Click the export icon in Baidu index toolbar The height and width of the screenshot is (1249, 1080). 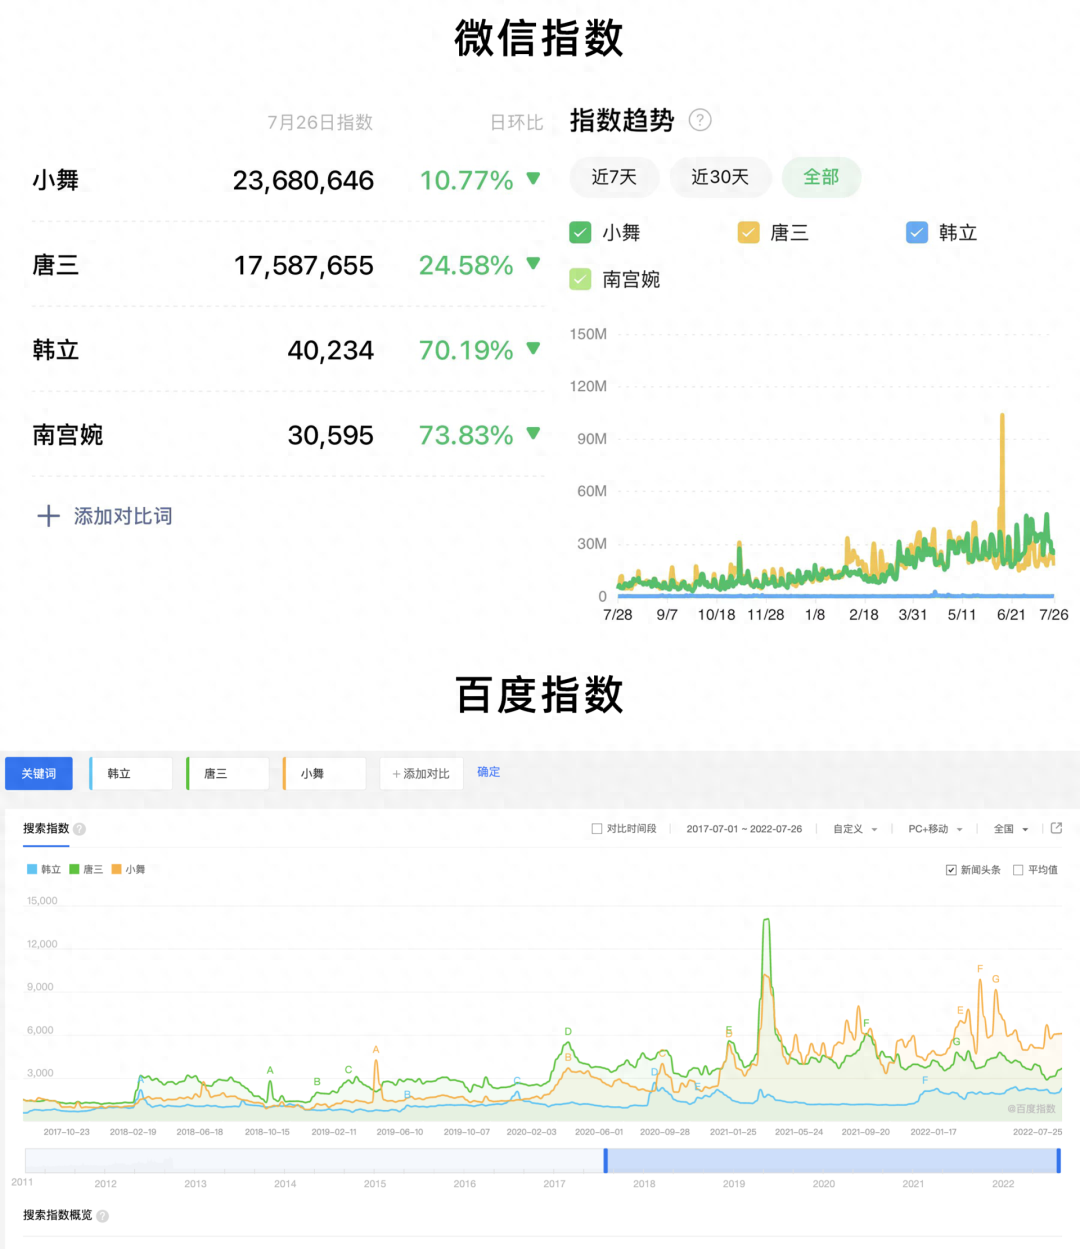coord(1056,828)
